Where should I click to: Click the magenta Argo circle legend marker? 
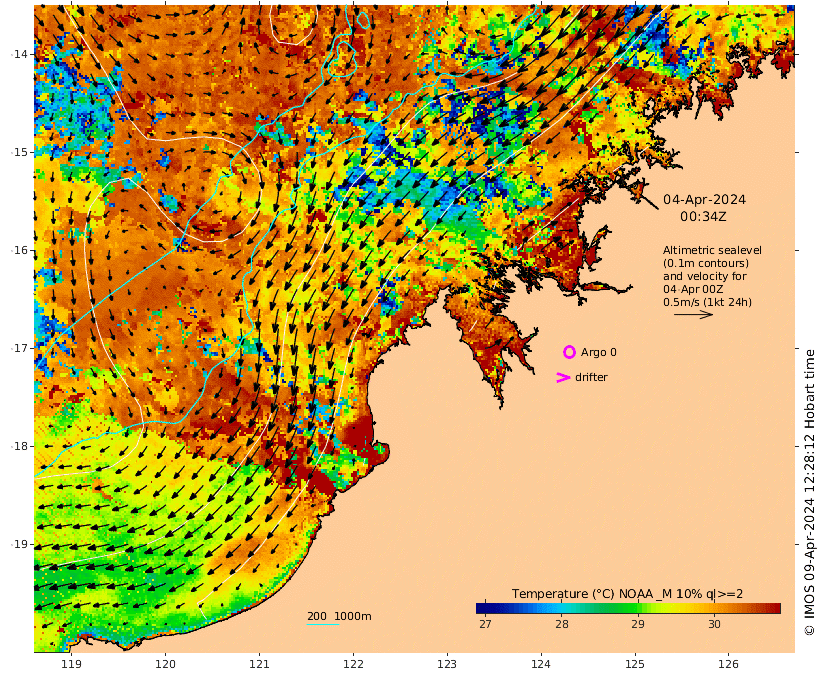point(569,352)
